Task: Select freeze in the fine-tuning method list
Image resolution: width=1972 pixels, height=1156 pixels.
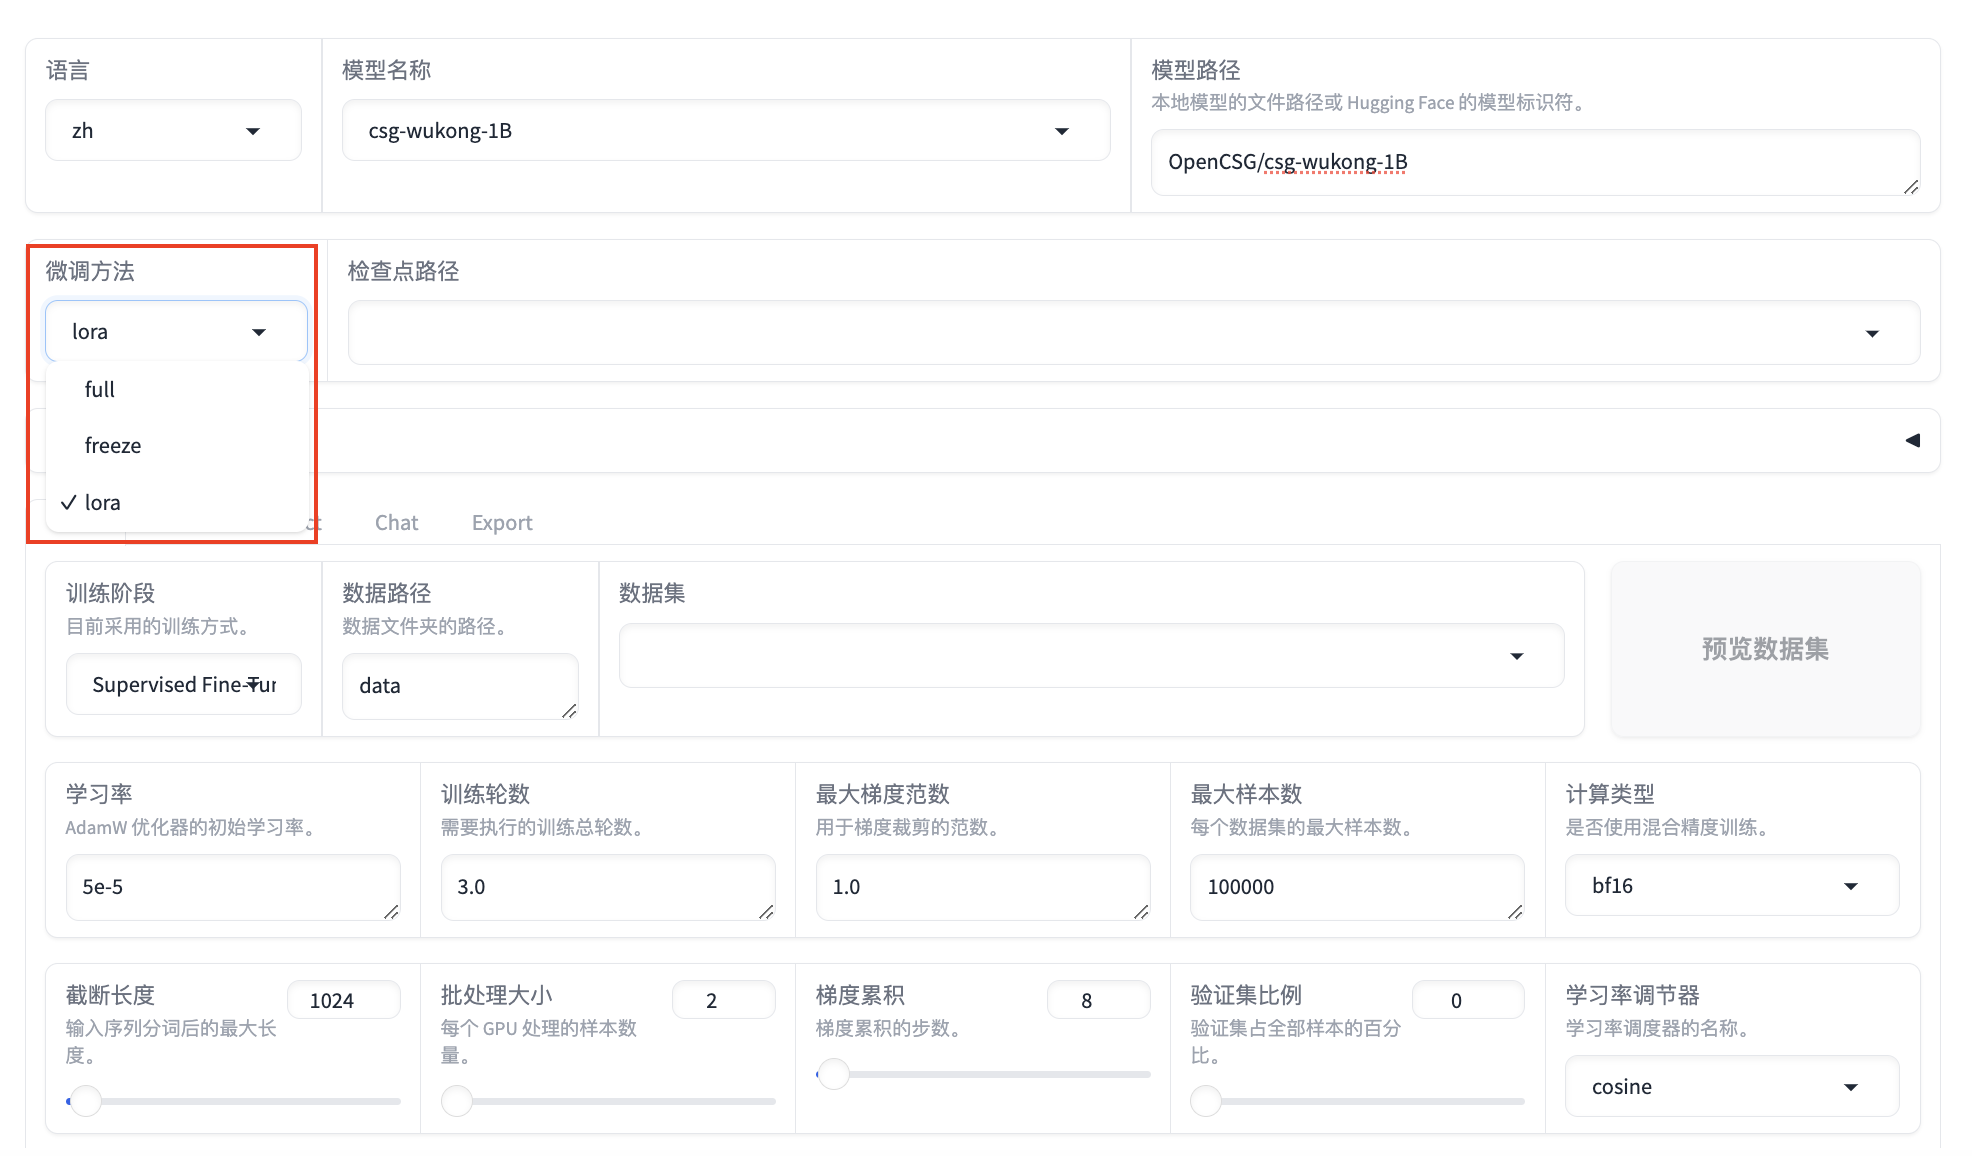Action: click(x=113, y=445)
